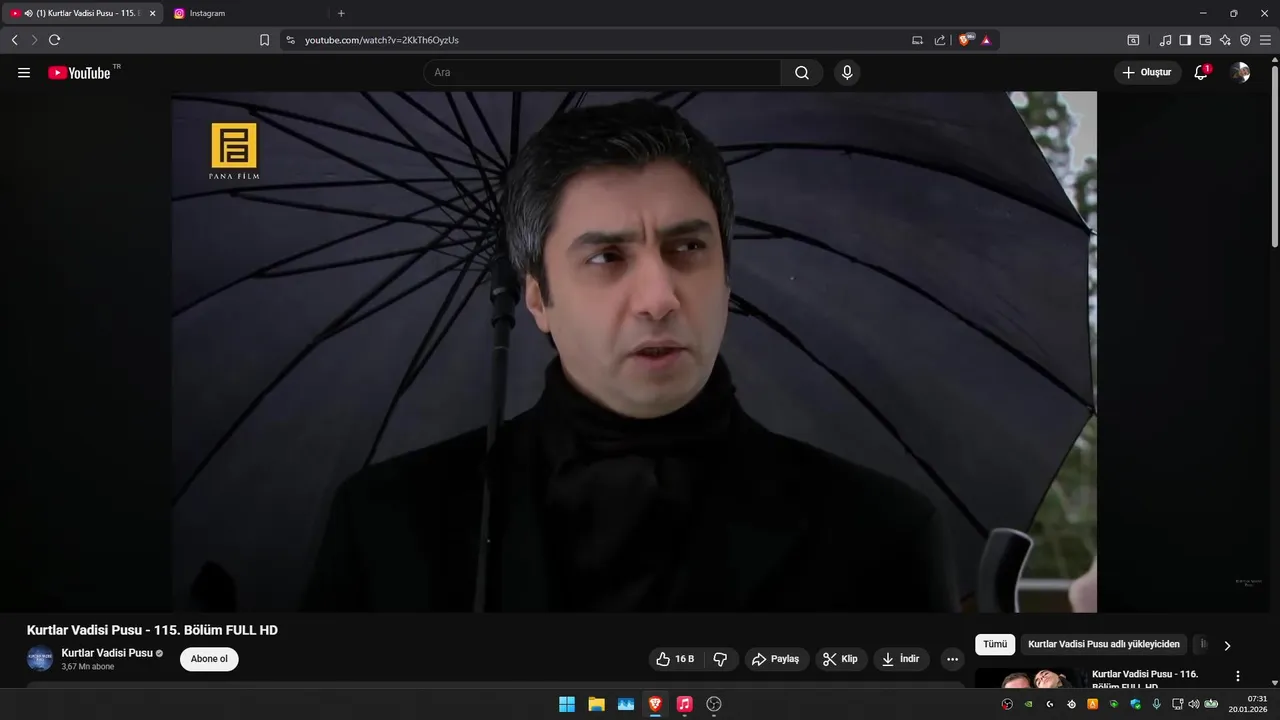Open the 116. Bölüm suggested video thumbnail
The image size is (1280, 720).
coord(1029,679)
